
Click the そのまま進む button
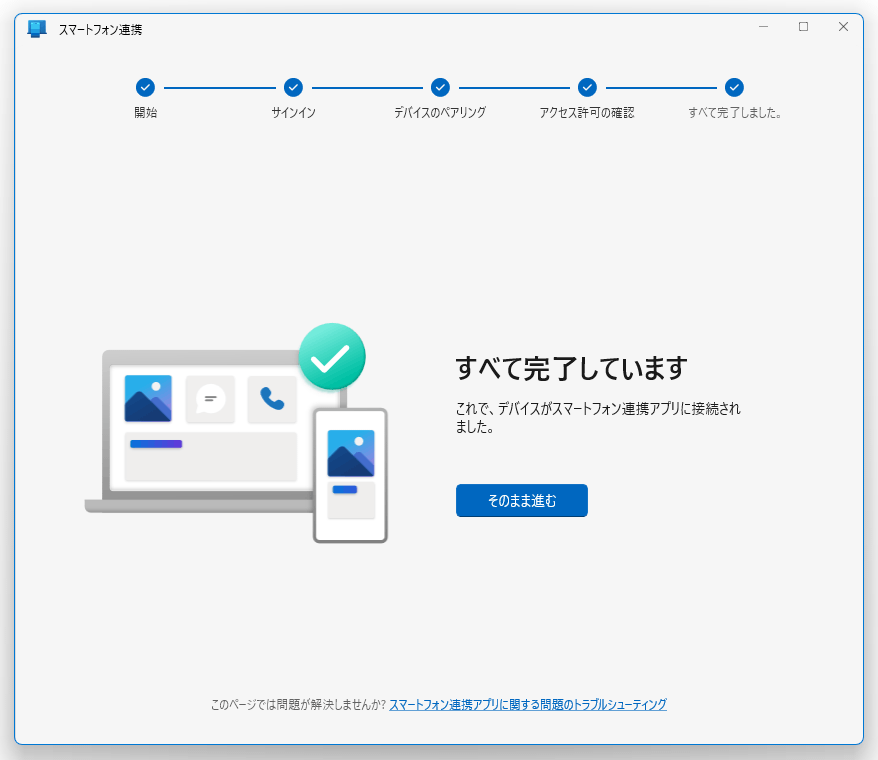click(x=521, y=500)
